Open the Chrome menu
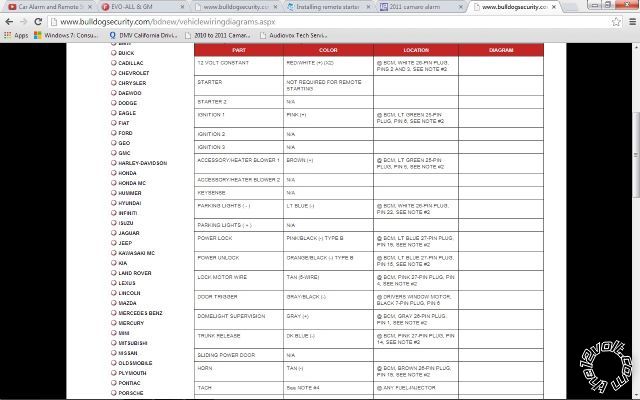This screenshot has height=400, width=640. coord(632,22)
